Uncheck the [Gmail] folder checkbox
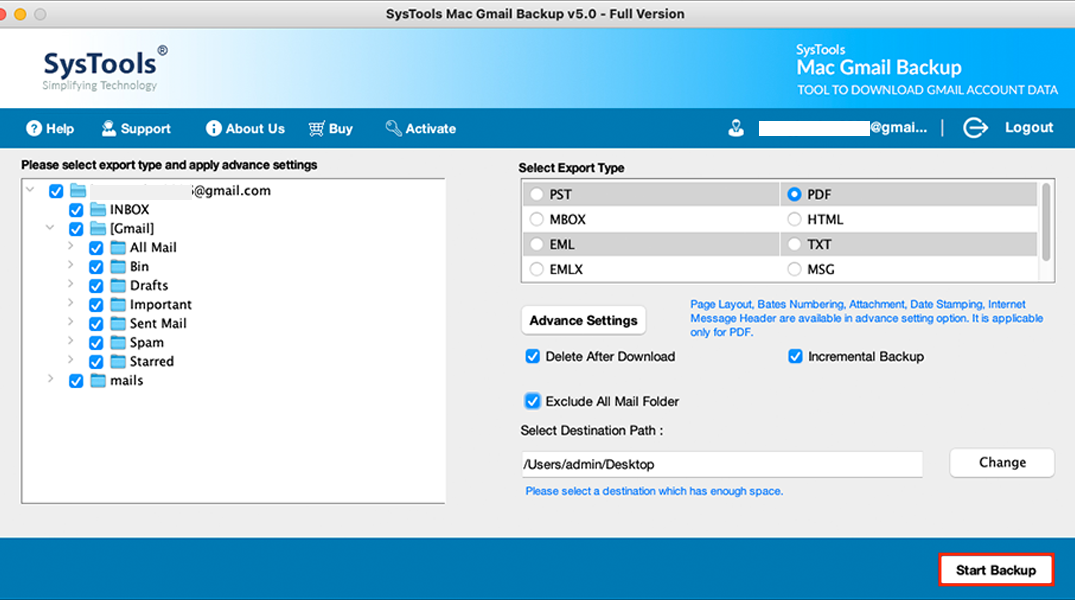The height and width of the screenshot is (600, 1075). 76,229
